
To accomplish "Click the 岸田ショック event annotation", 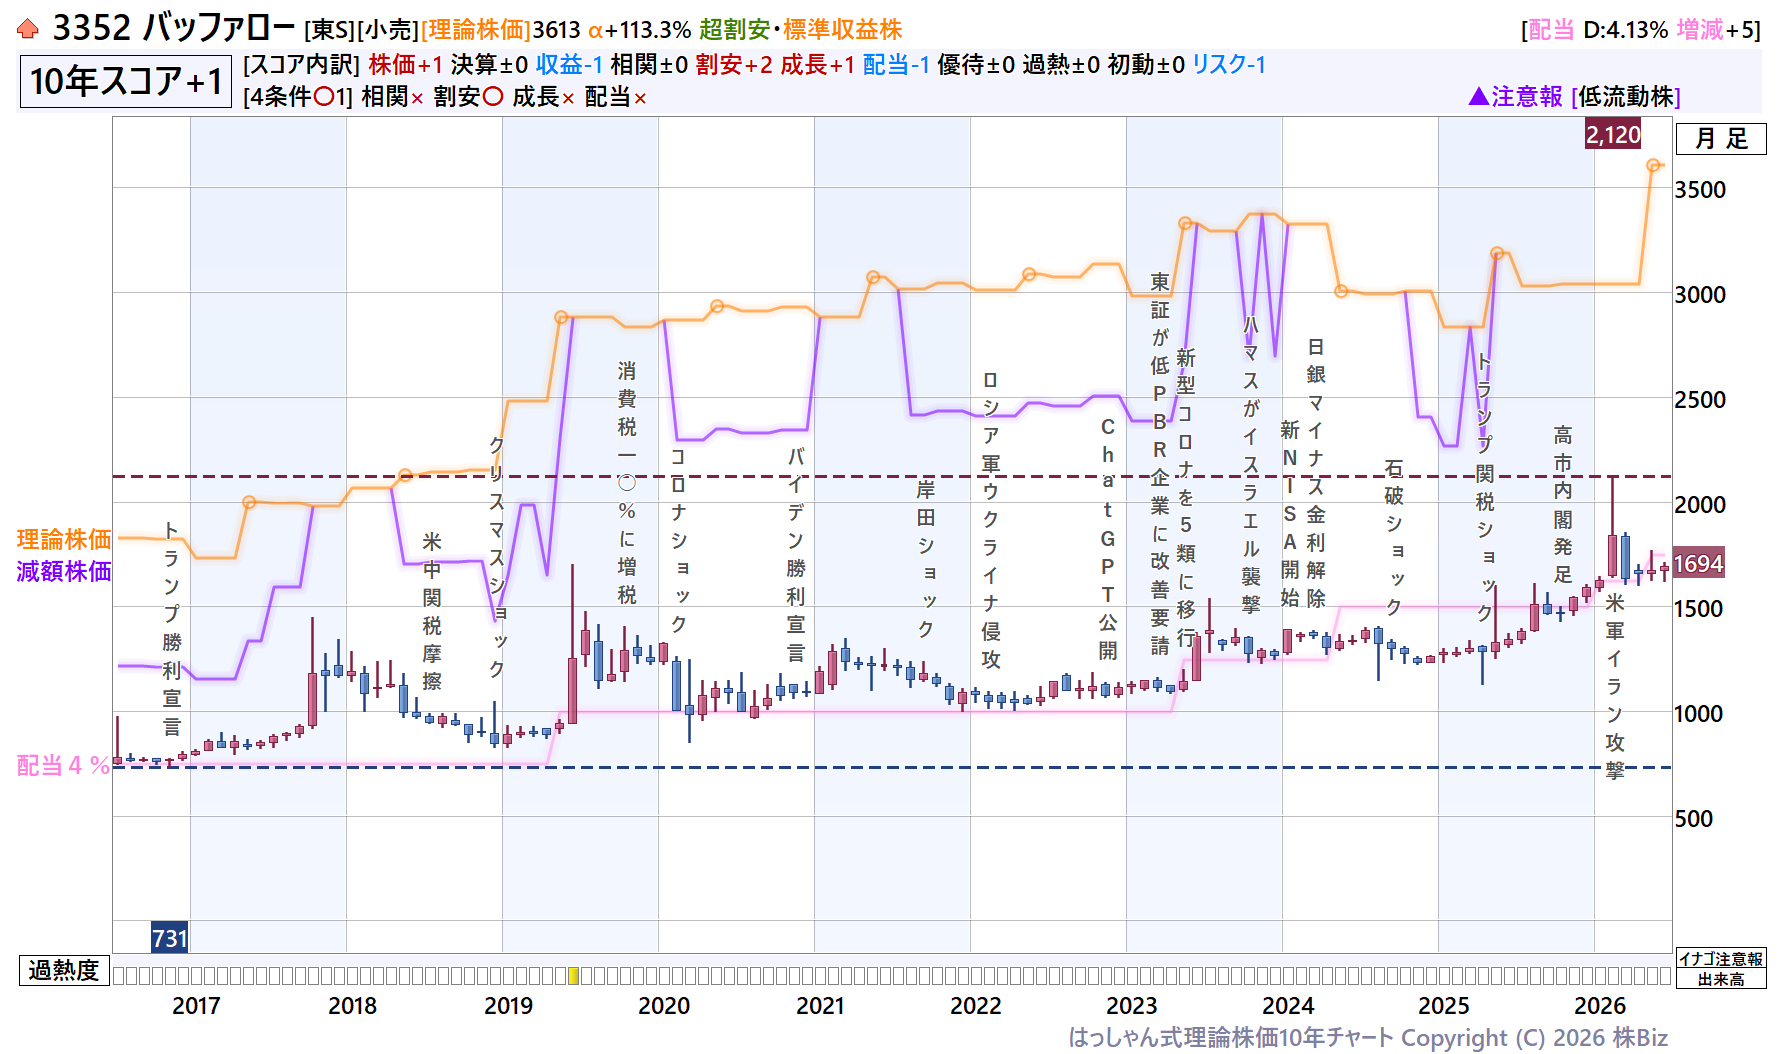I will 926,559.
